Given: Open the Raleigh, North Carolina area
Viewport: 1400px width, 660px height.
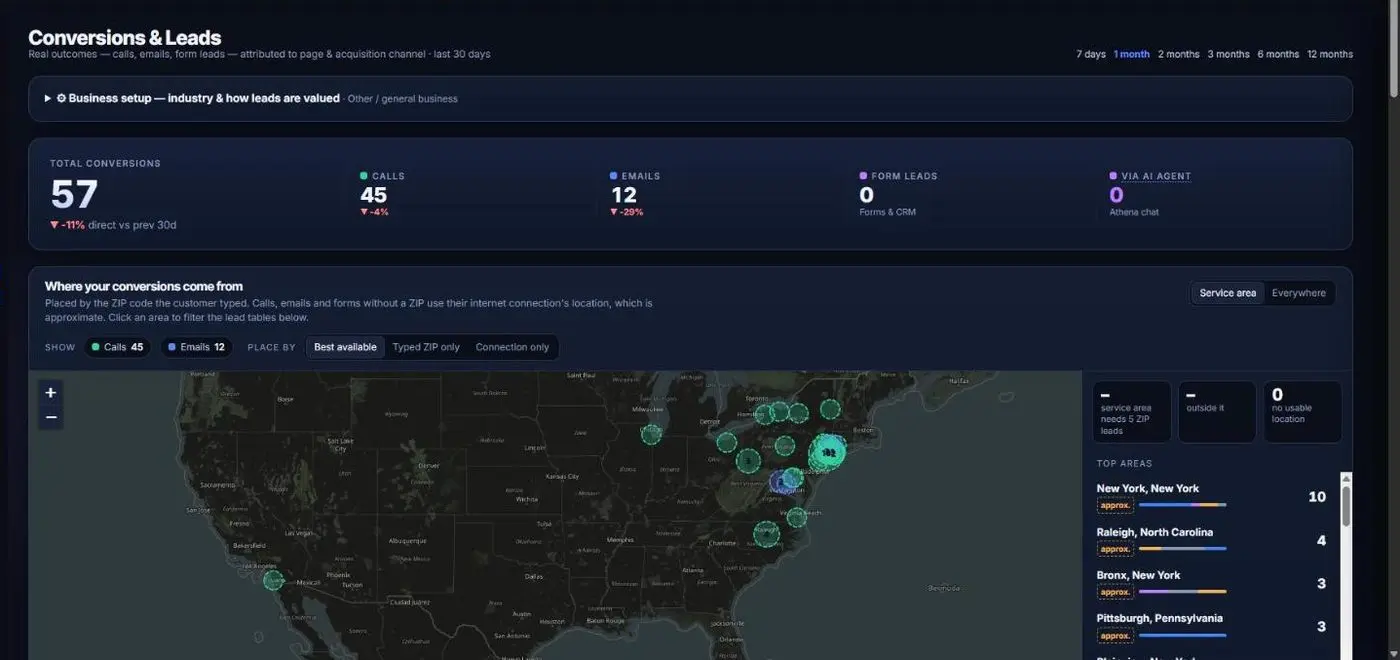Looking at the screenshot, I should pos(1212,540).
